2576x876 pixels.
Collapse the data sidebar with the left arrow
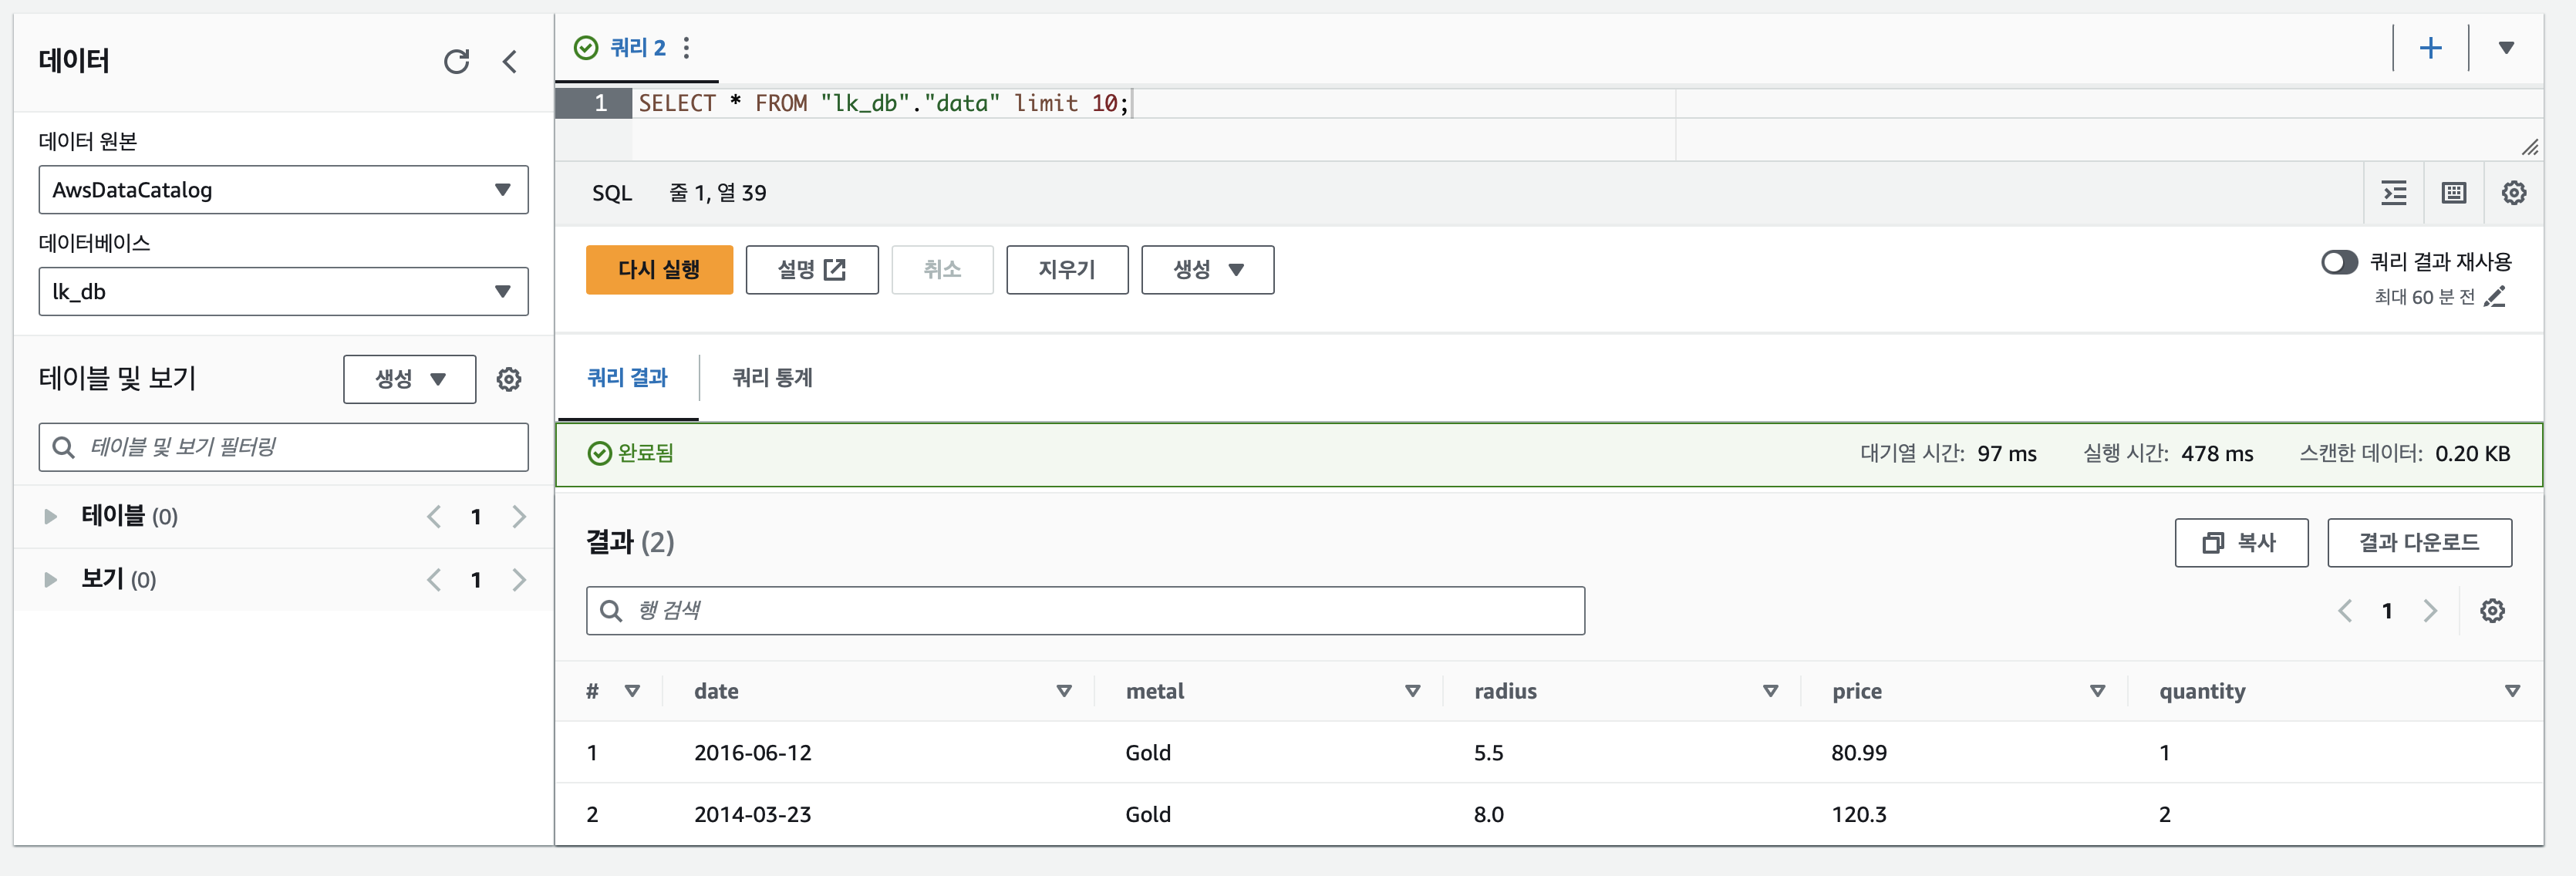(x=510, y=62)
